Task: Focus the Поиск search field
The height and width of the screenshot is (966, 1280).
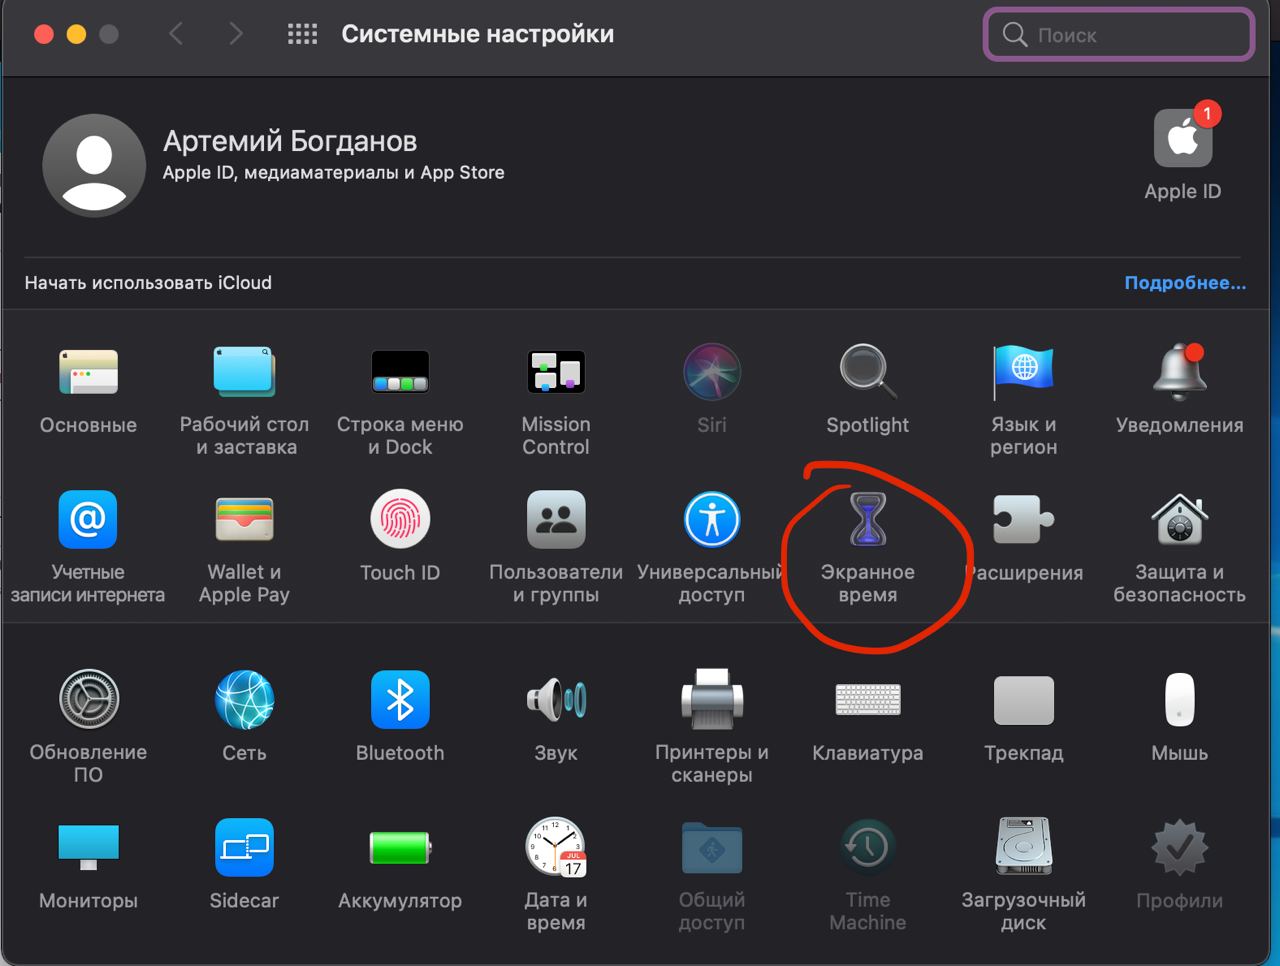Action: coord(1120,35)
